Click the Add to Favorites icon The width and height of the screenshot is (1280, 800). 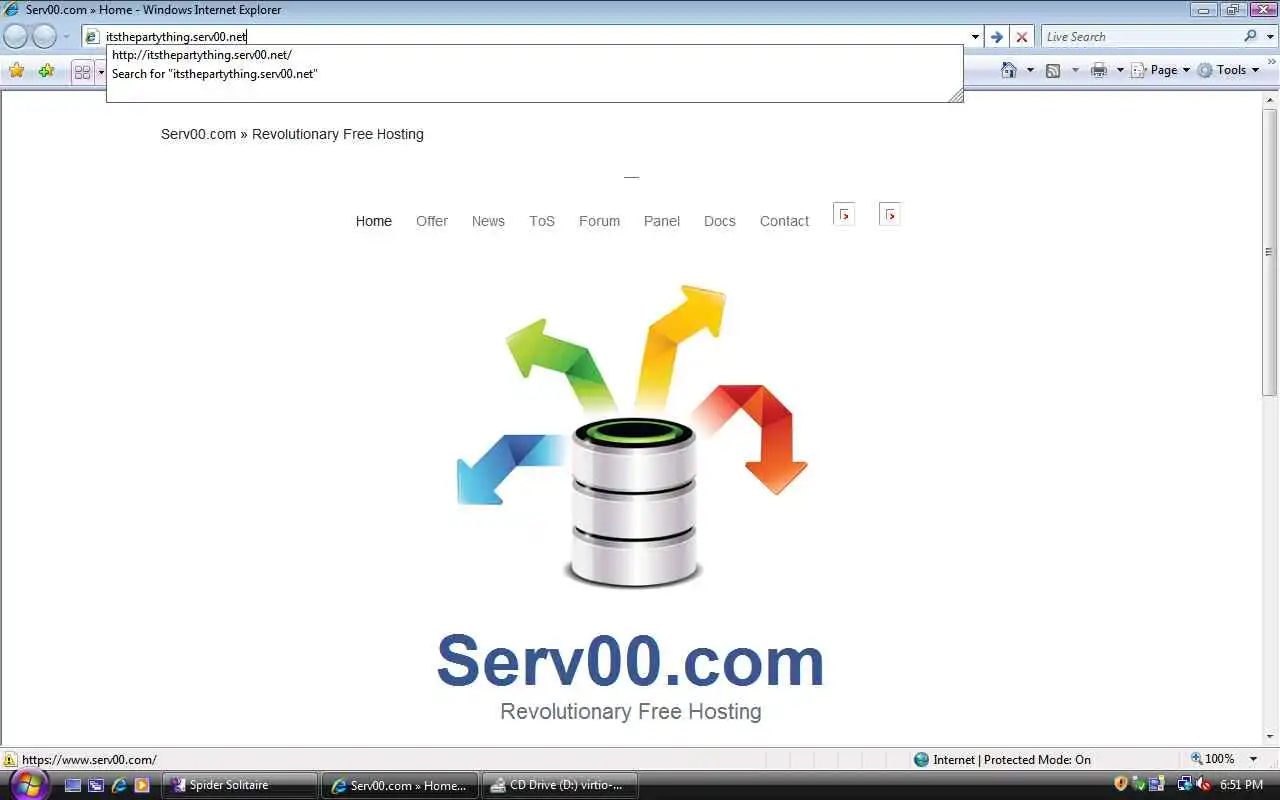tap(46, 70)
